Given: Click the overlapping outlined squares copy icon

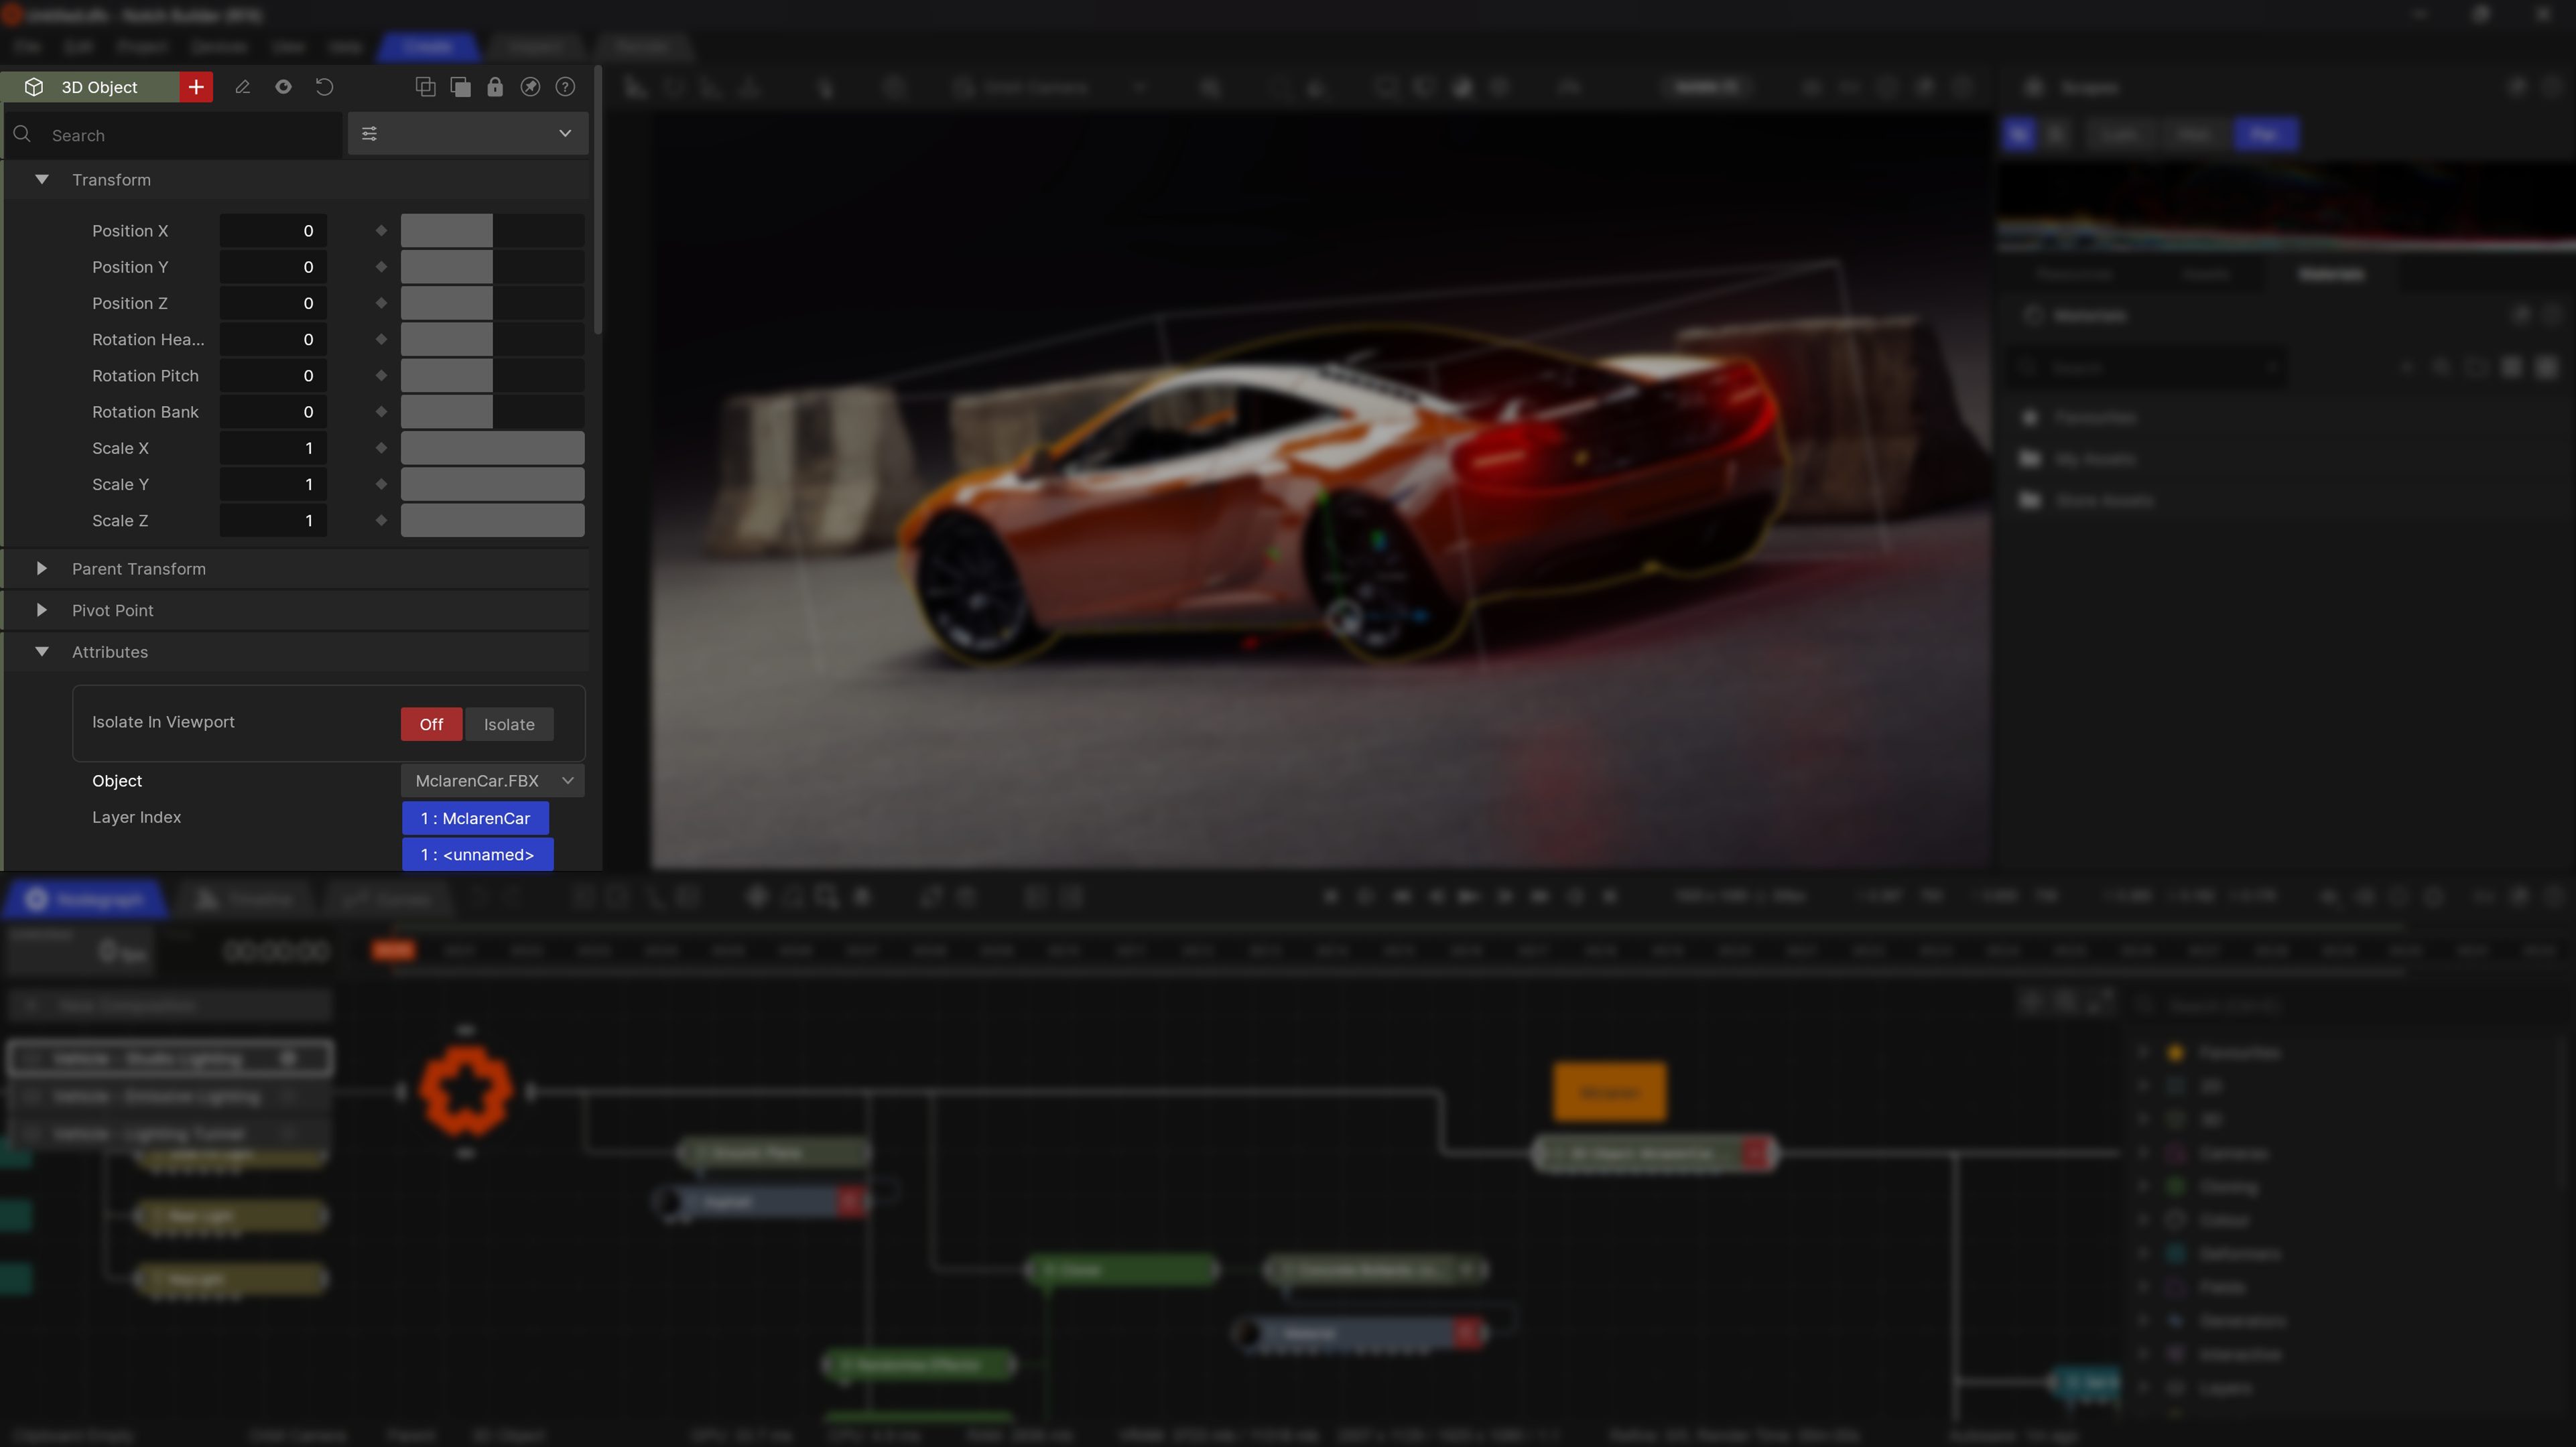Looking at the screenshot, I should pyautogui.click(x=425, y=87).
